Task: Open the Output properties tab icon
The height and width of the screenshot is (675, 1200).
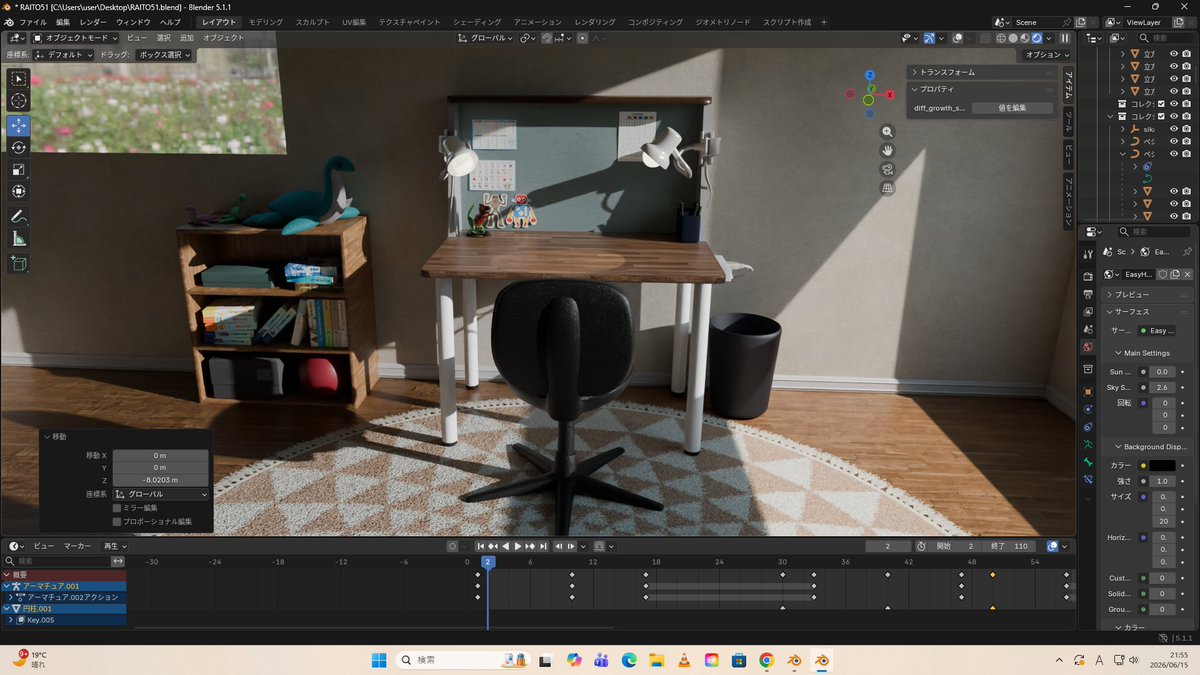Action: pos(1088,294)
